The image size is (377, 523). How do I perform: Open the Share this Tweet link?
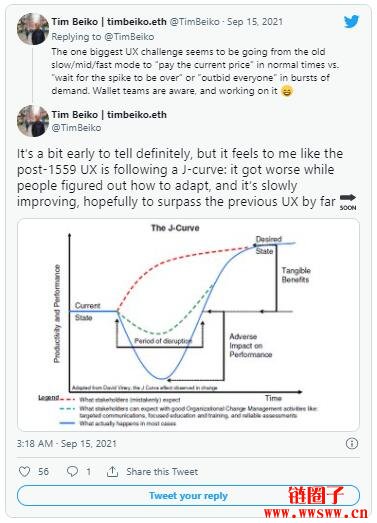162,472
